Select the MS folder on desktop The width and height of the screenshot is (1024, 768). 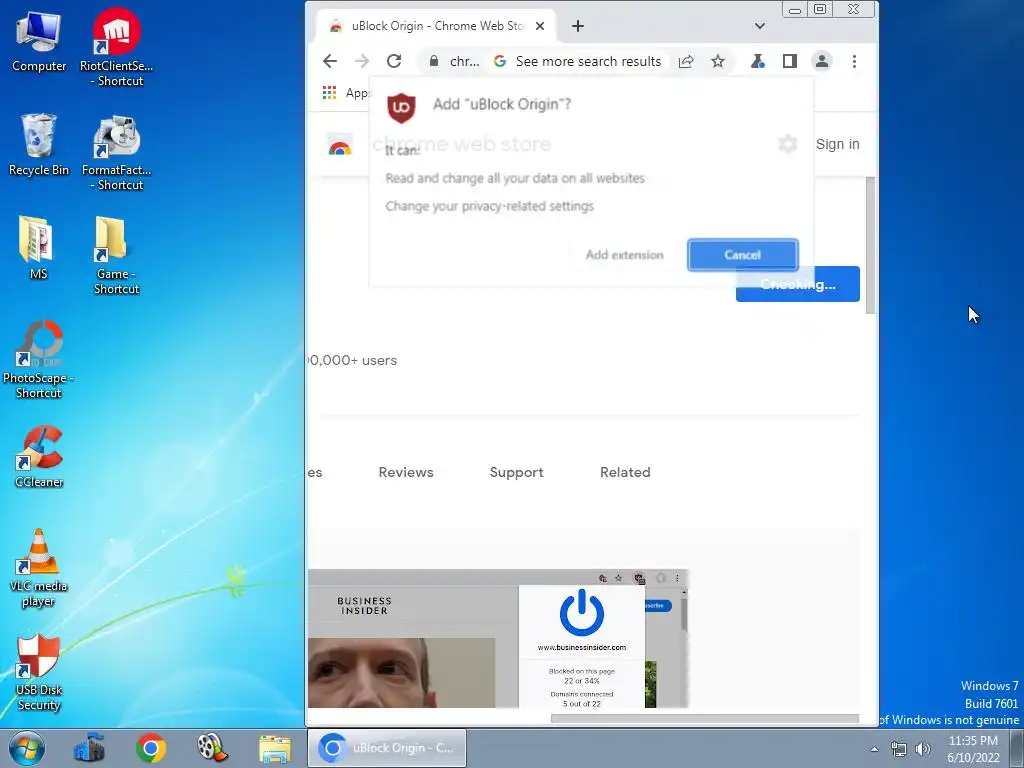pyautogui.click(x=38, y=248)
